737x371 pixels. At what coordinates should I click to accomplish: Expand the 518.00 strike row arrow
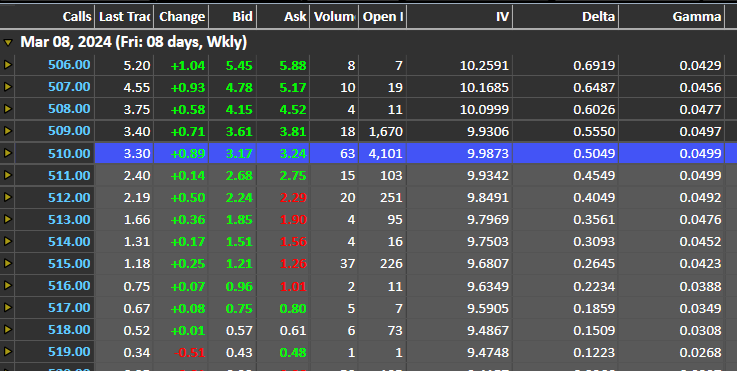coord(8,330)
